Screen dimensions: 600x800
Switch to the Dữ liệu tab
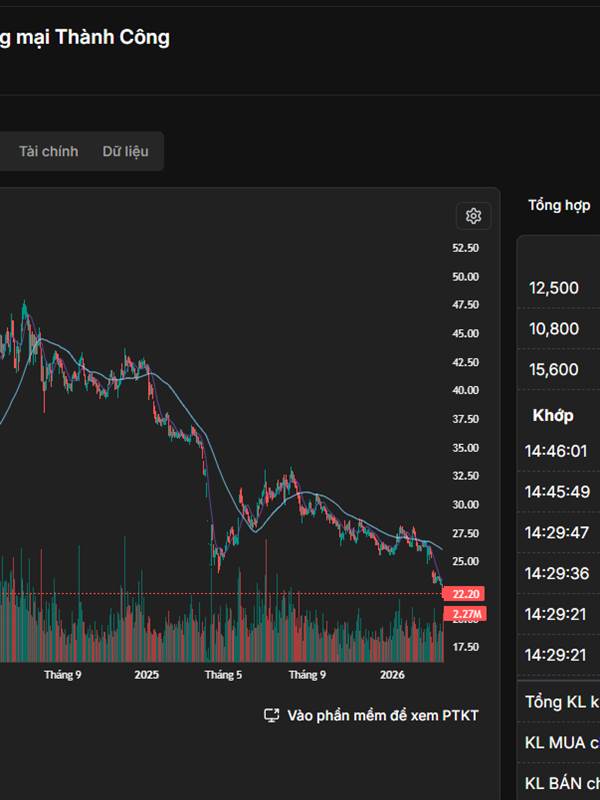pos(125,151)
